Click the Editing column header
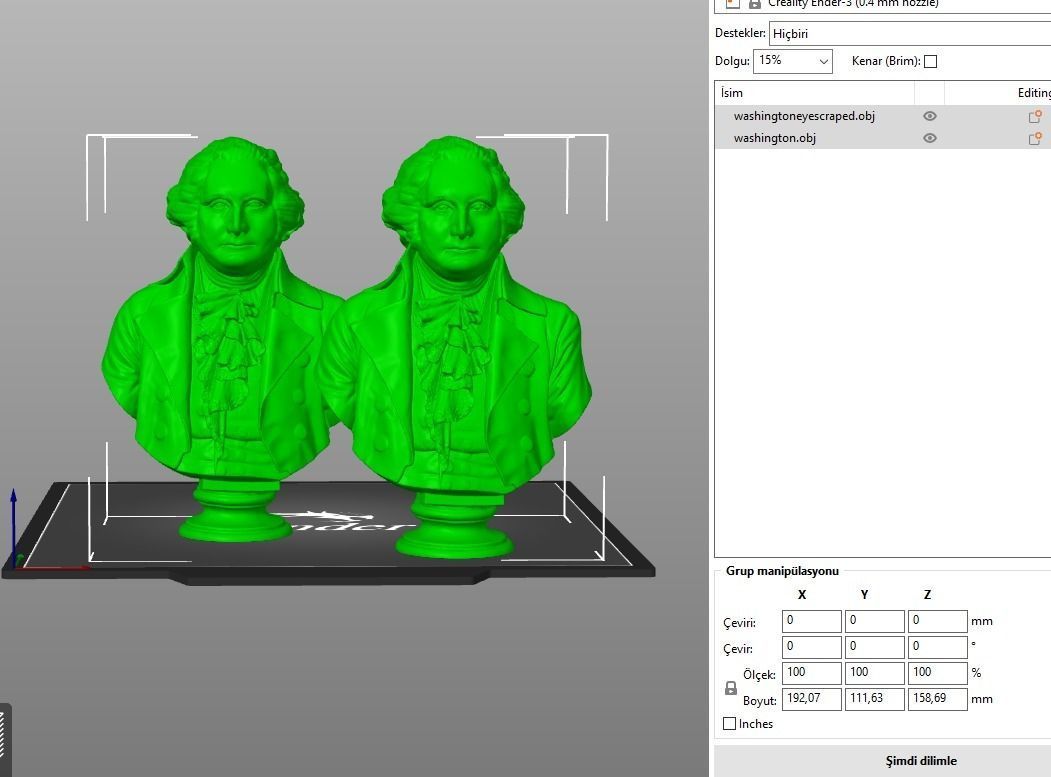Viewport: 1051px width, 777px height. [x=998, y=93]
